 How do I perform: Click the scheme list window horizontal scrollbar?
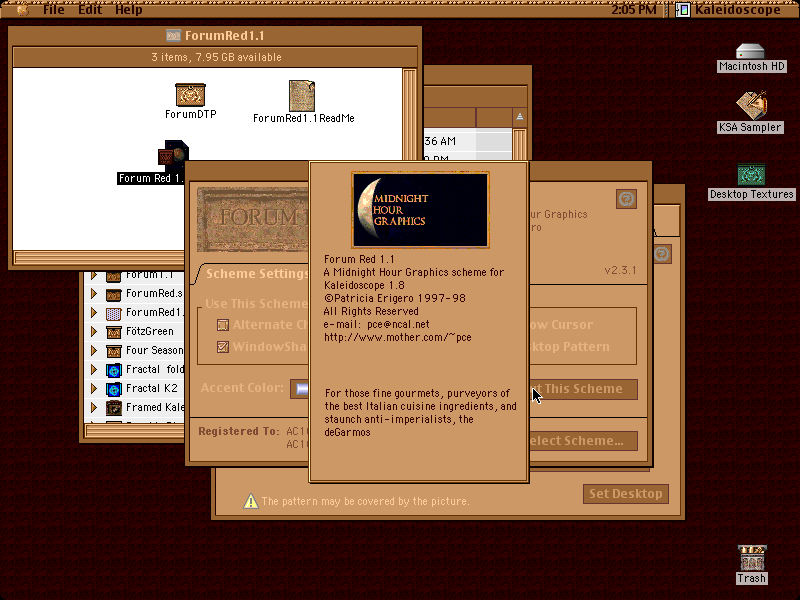tap(135, 432)
